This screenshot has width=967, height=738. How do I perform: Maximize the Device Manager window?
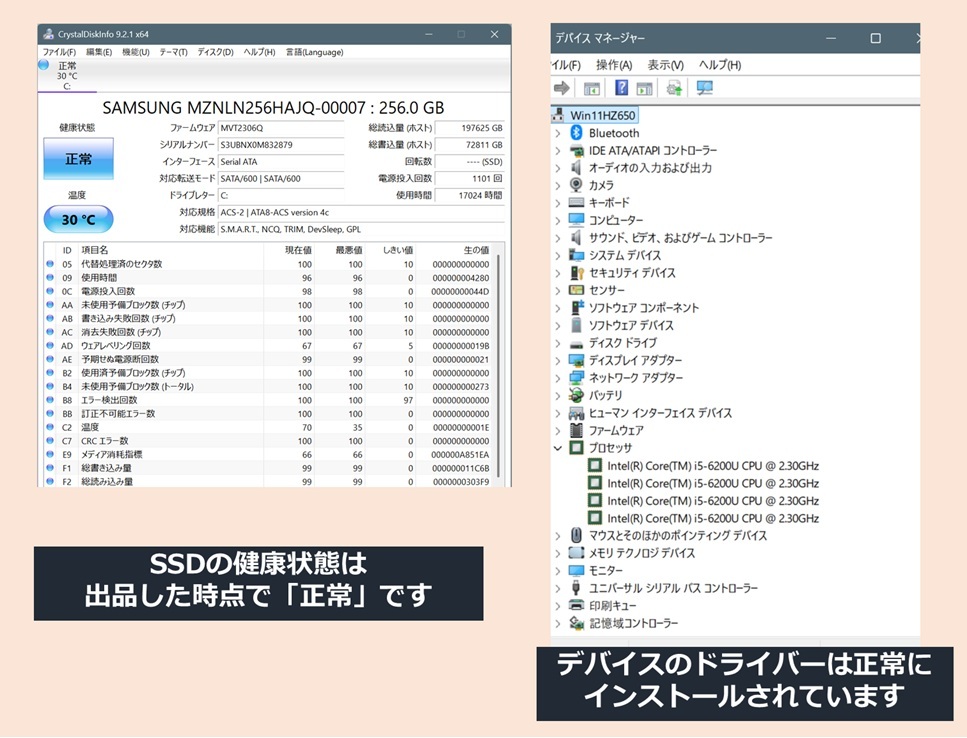tap(875, 38)
